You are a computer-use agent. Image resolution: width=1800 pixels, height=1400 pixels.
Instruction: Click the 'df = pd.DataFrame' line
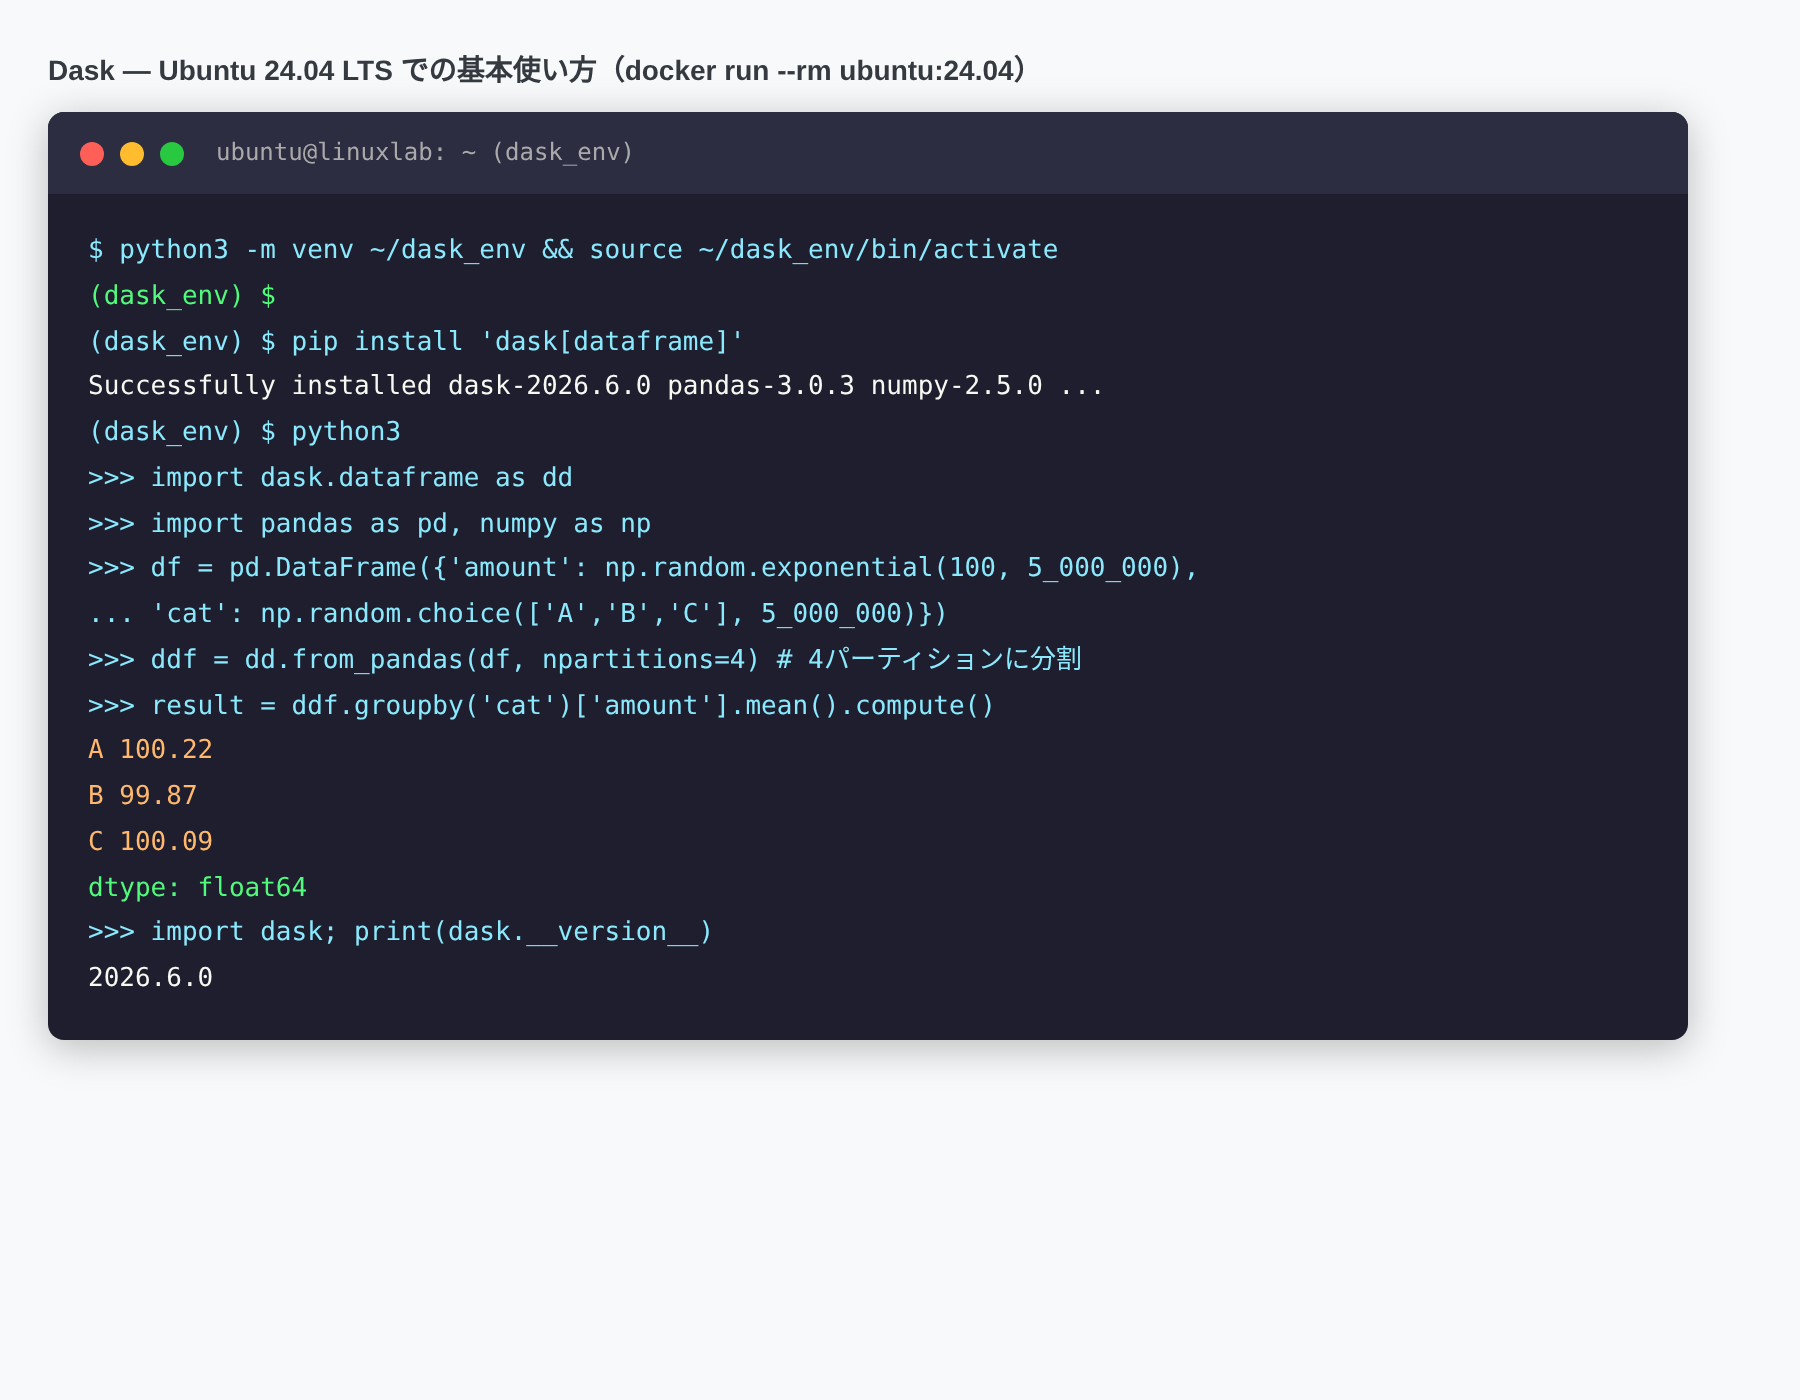[643, 567]
